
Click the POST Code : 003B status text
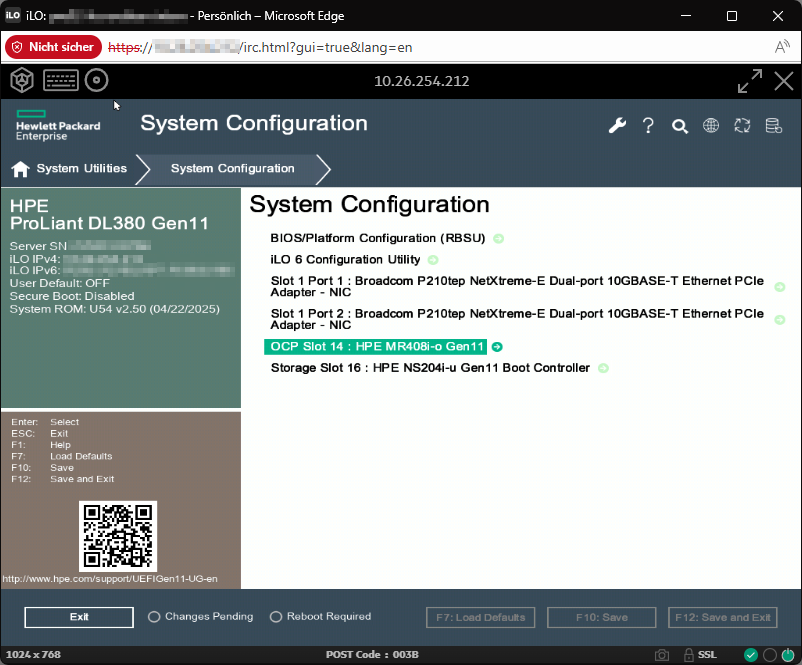tap(372, 655)
